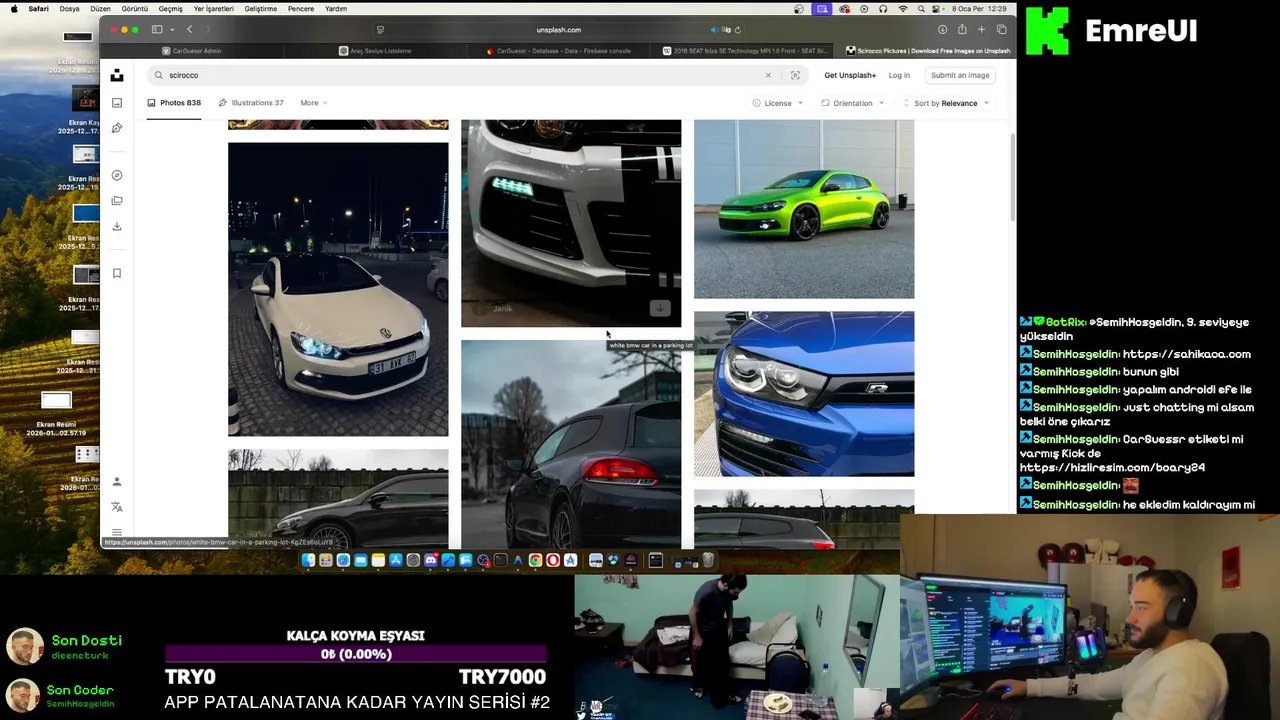This screenshot has width=1280, height=720.
Task: Open Terminal from the Dock
Action: click(500, 560)
